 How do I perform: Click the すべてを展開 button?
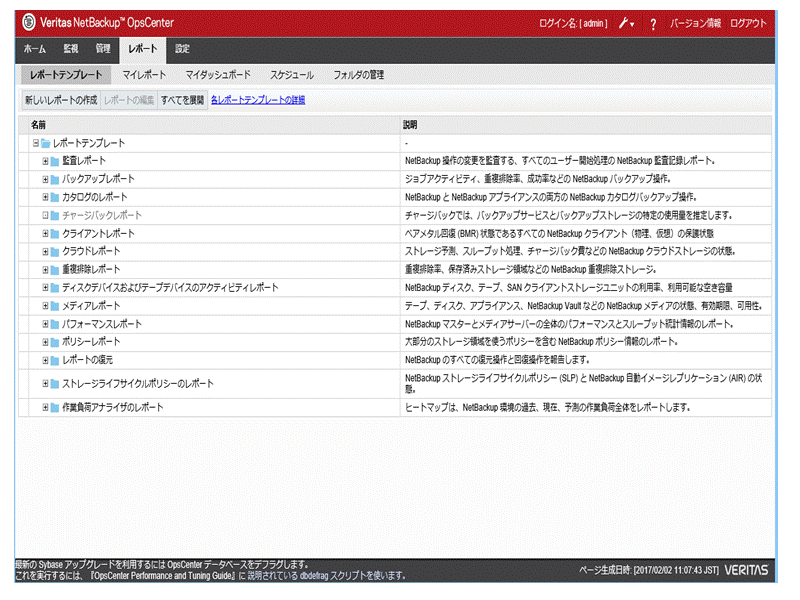(182, 100)
